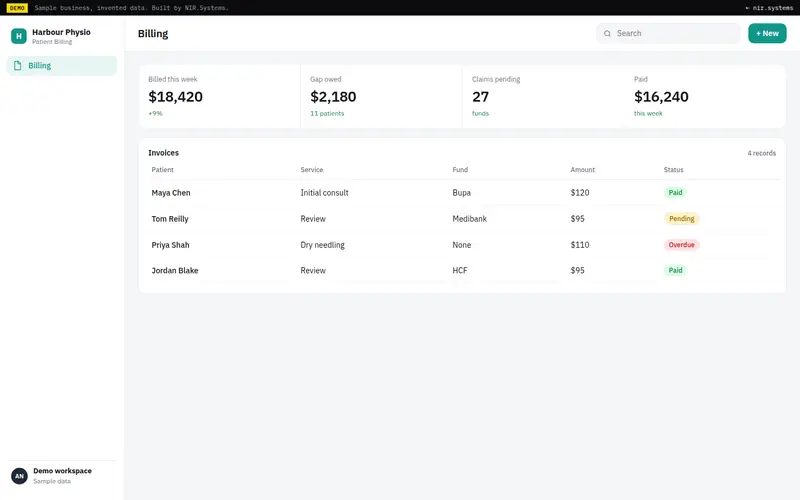The width and height of the screenshot is (800, 500).
Task: Click the Patient column header
Action: [x=162, y=169]
